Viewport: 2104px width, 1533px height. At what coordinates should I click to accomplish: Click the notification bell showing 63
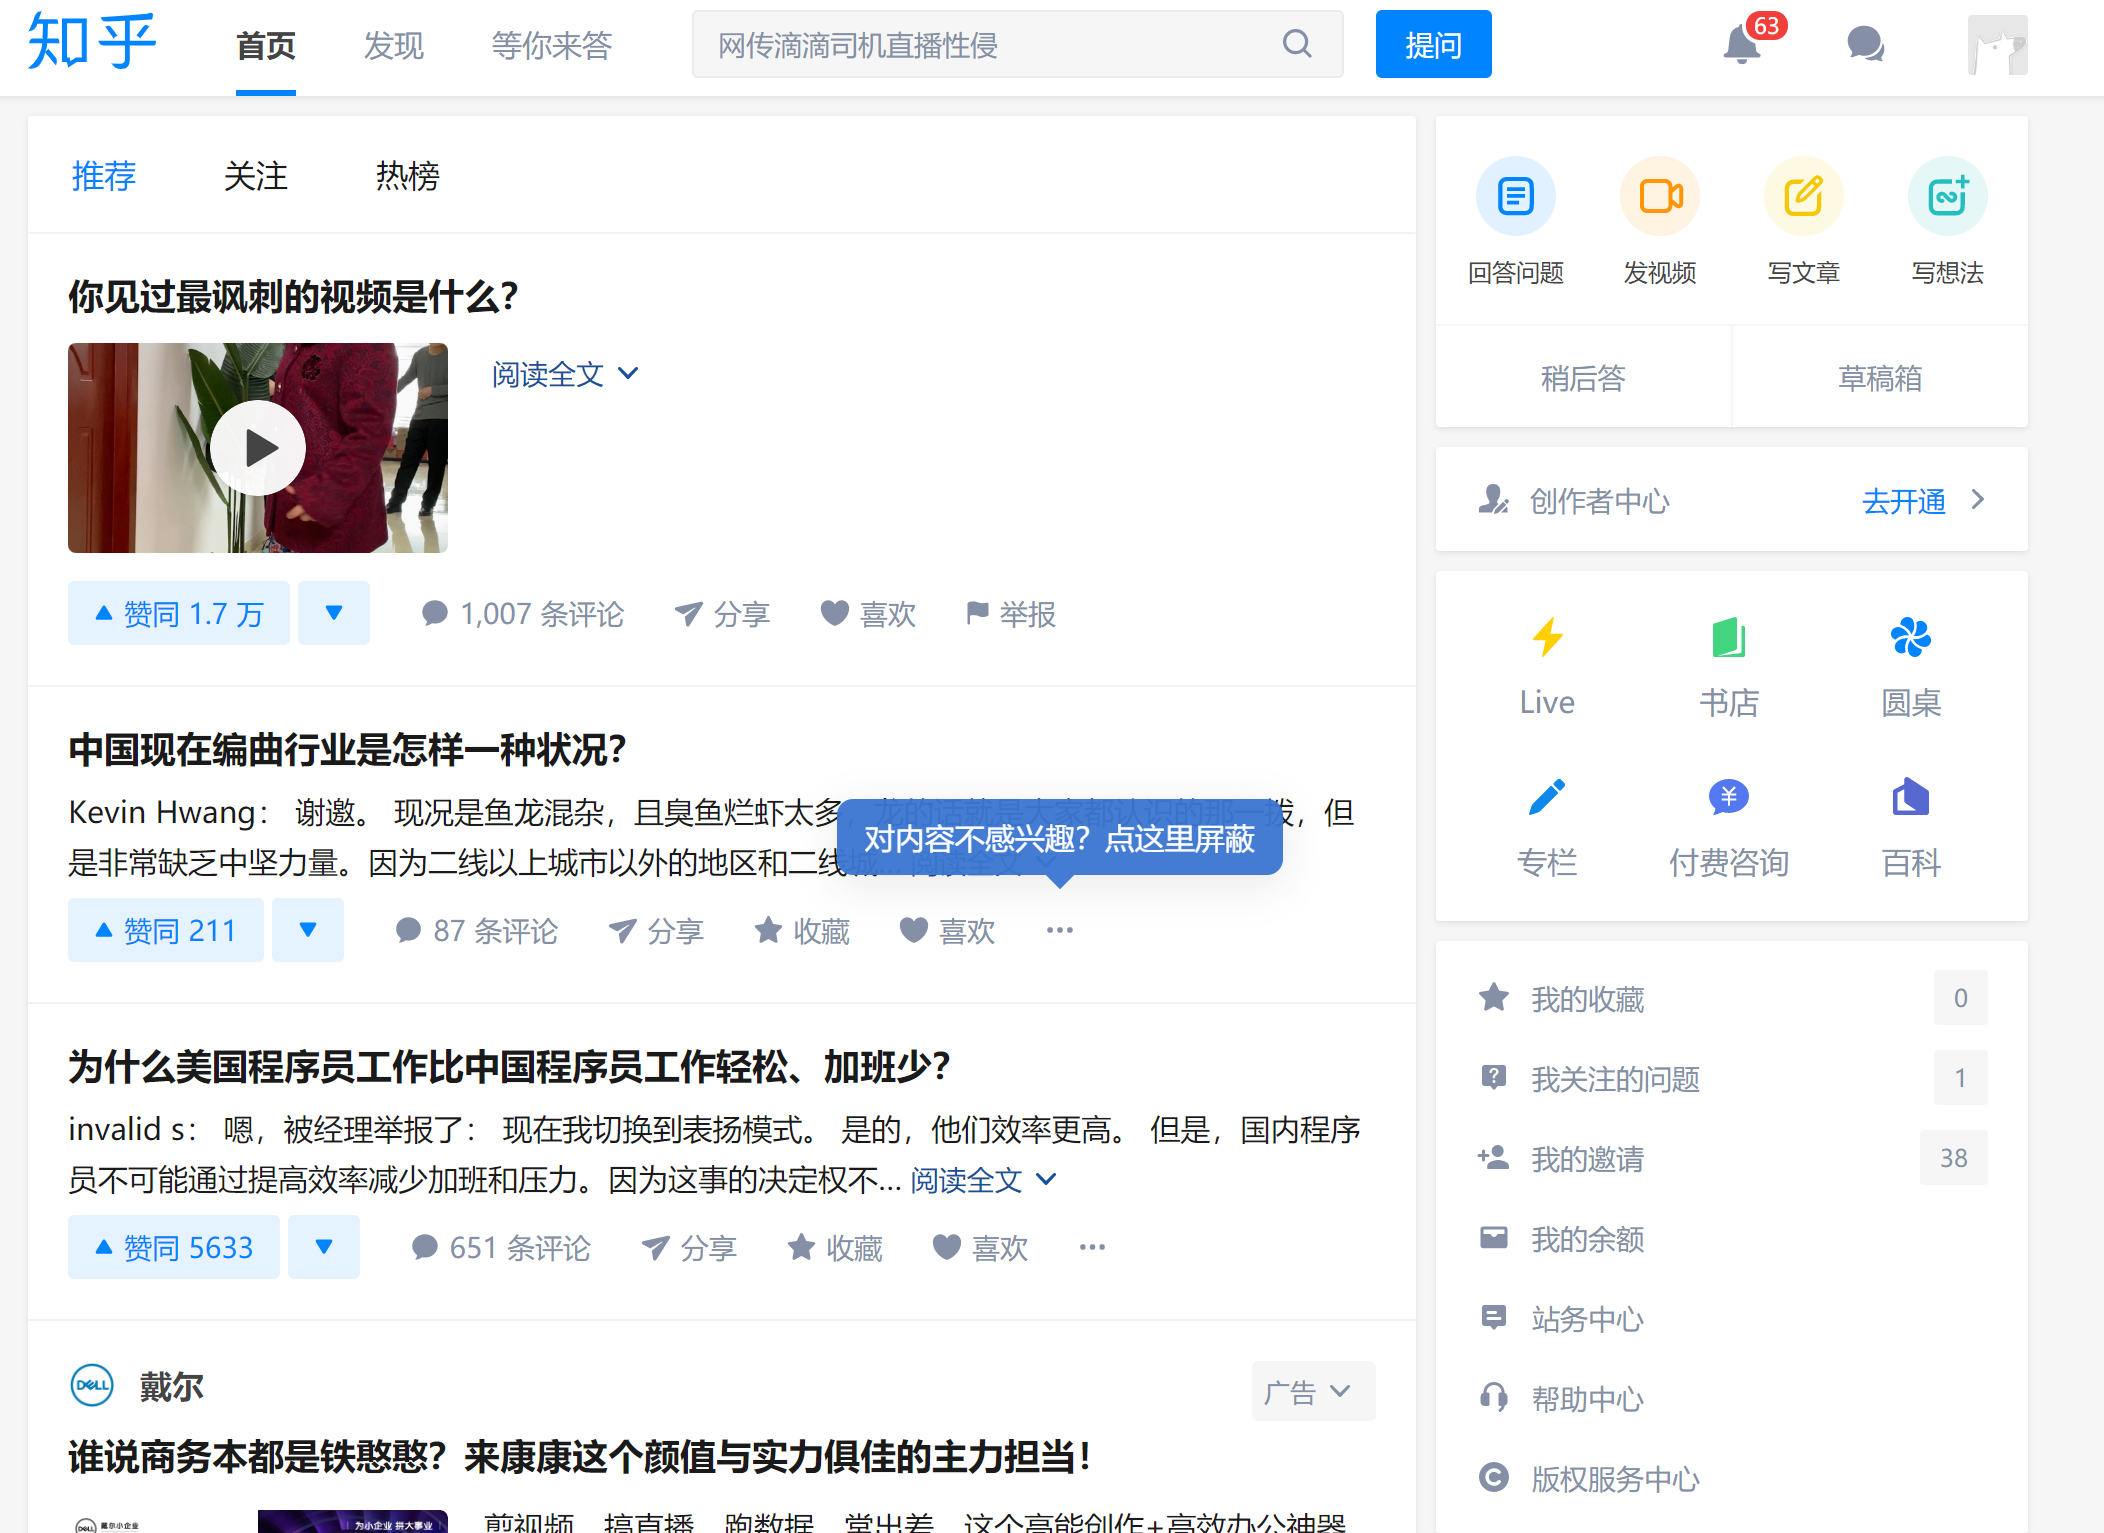click(x=1740, y=44)
